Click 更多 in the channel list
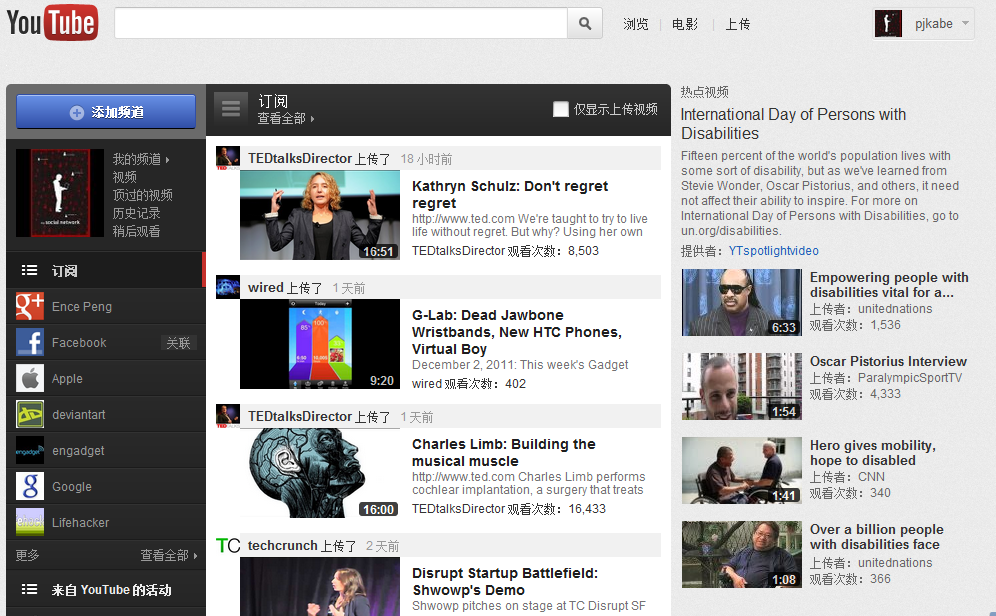 27,556
